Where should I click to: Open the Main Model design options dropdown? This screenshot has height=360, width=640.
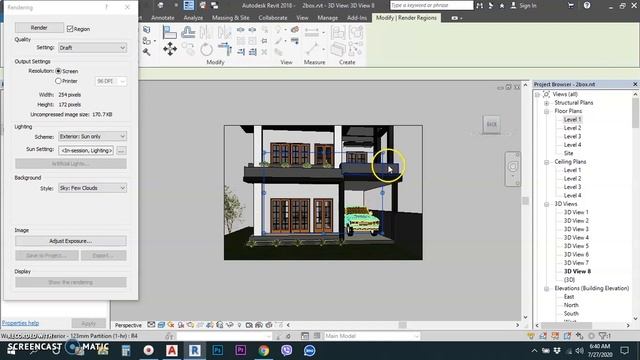[372, 336]
